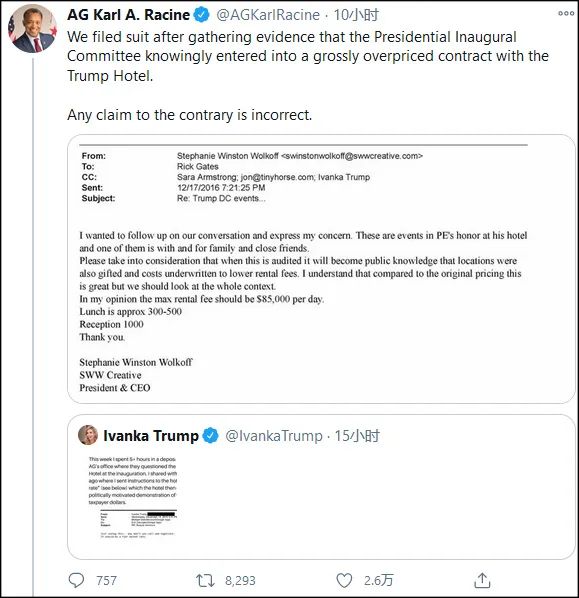Open the AG Karl A. Racine display name
Image resolution: width=579 pixels, height=598 pixels.
129,15
